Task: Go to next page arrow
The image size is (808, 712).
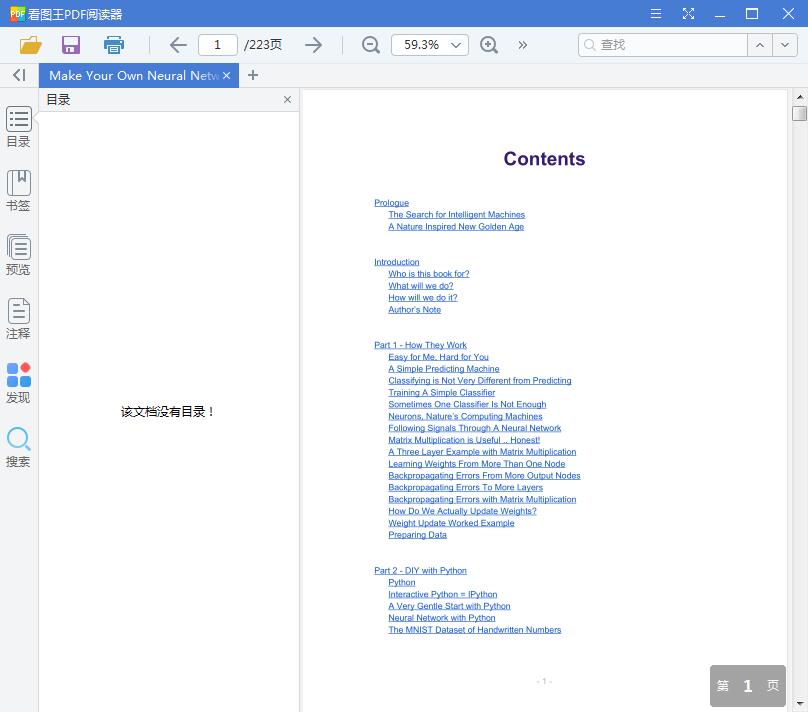Action: coord(313,45)
